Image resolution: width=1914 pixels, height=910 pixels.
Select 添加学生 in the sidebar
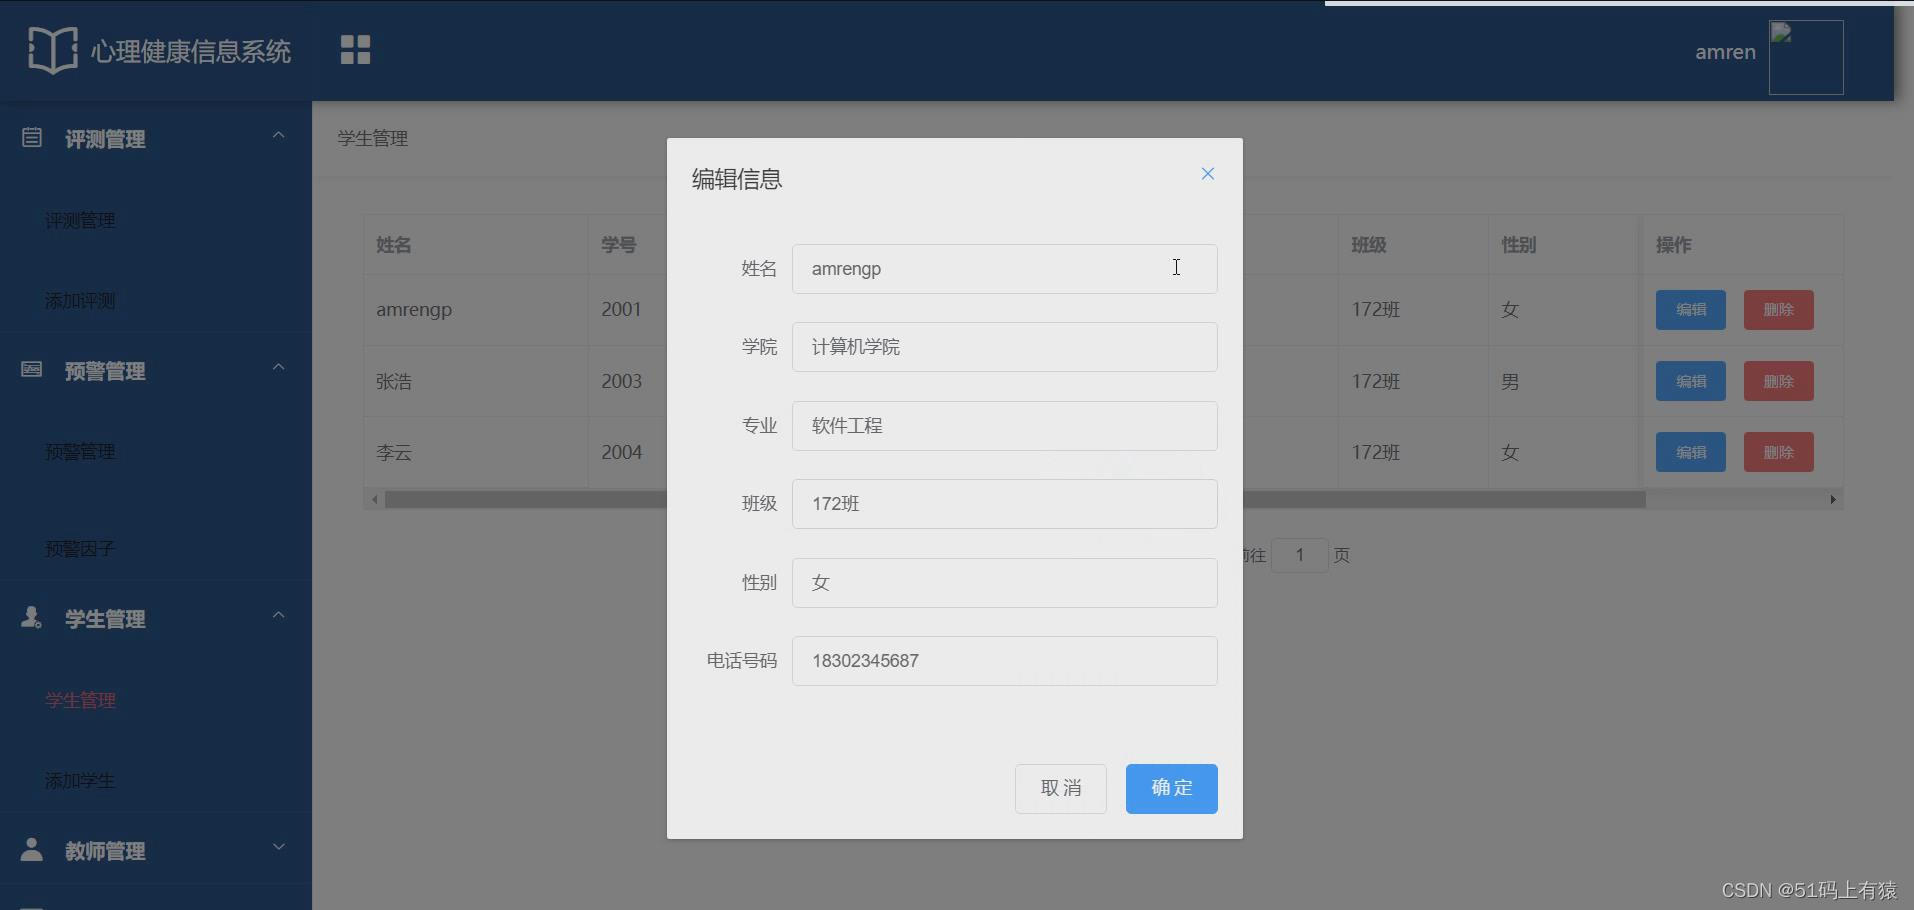[x=80, y=781]
